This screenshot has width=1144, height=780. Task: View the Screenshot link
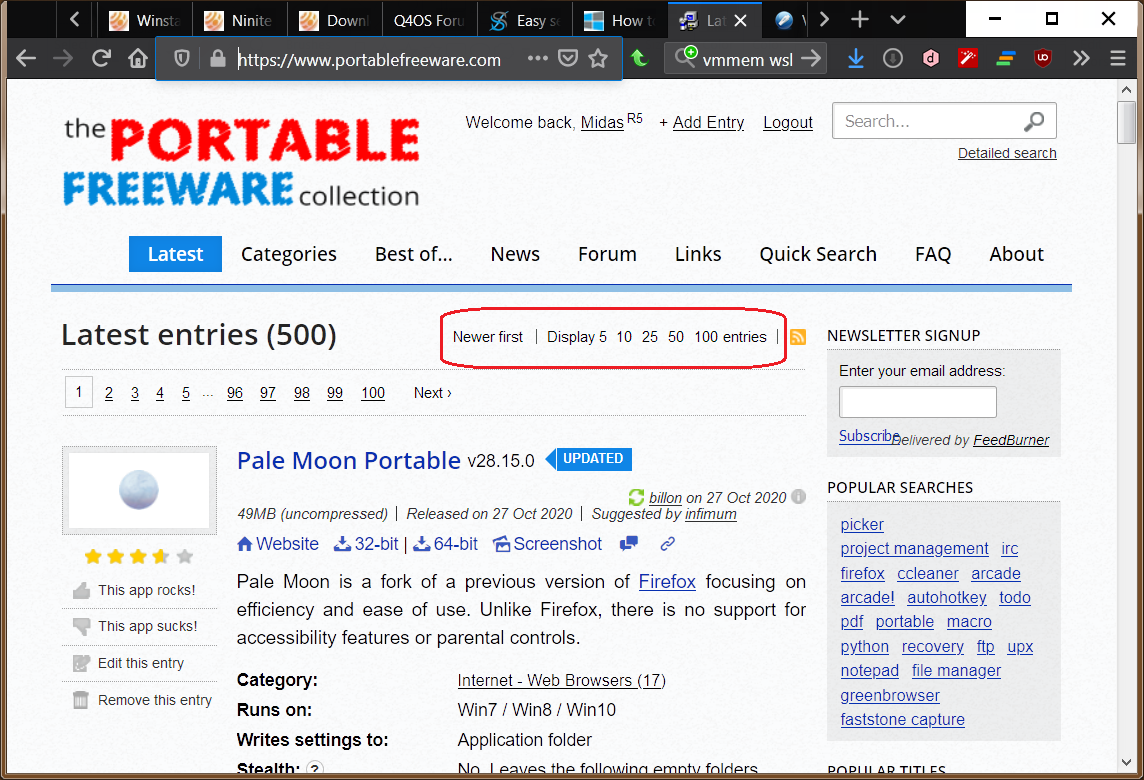click(547, 544)
